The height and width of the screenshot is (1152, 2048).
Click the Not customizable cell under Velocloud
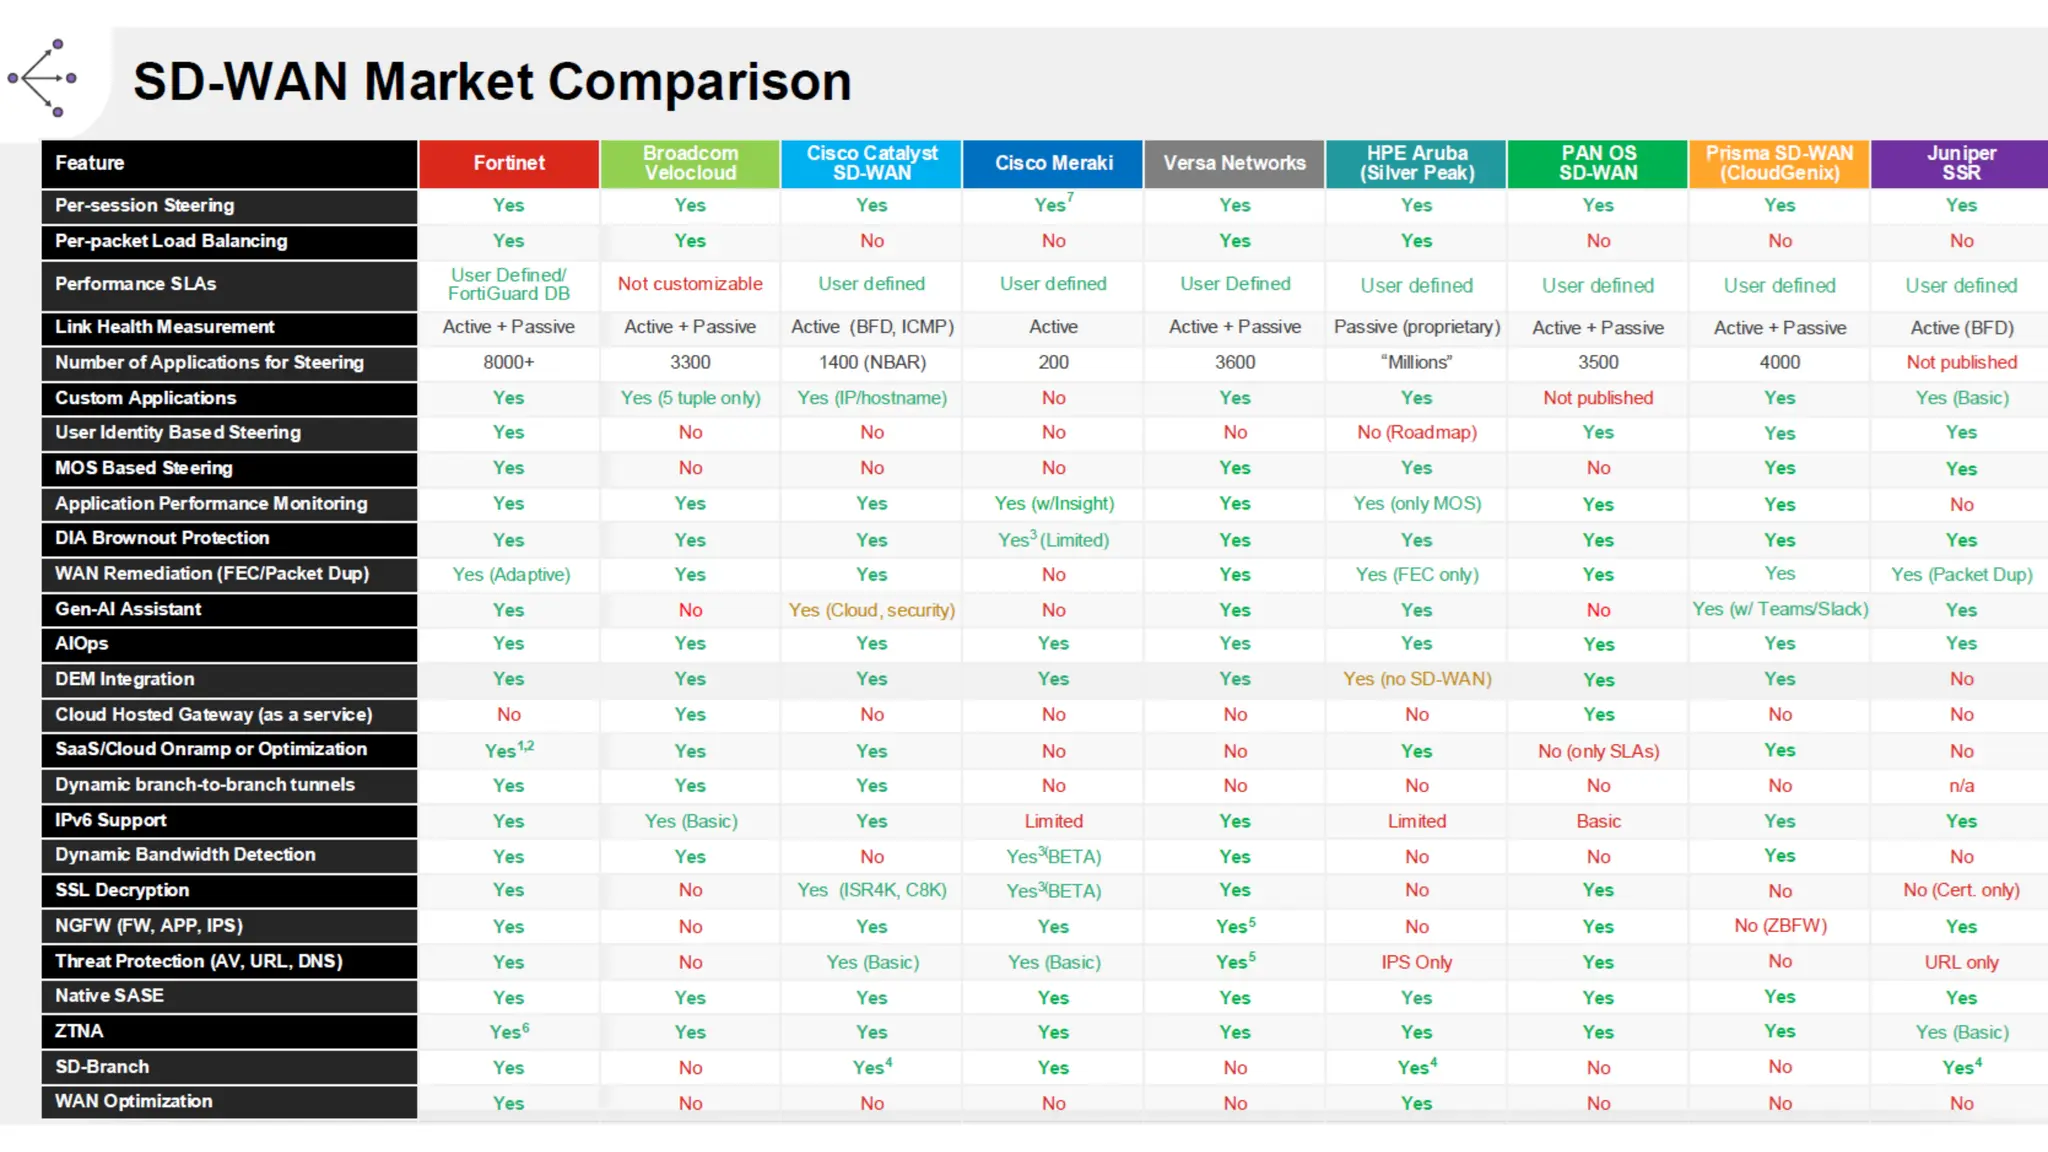coord(690,284)
